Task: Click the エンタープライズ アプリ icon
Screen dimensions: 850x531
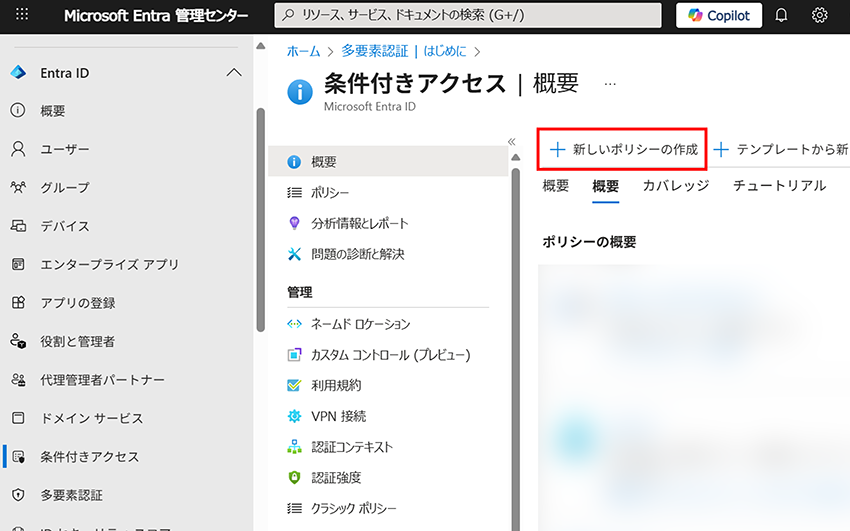Action: point(18,264)
